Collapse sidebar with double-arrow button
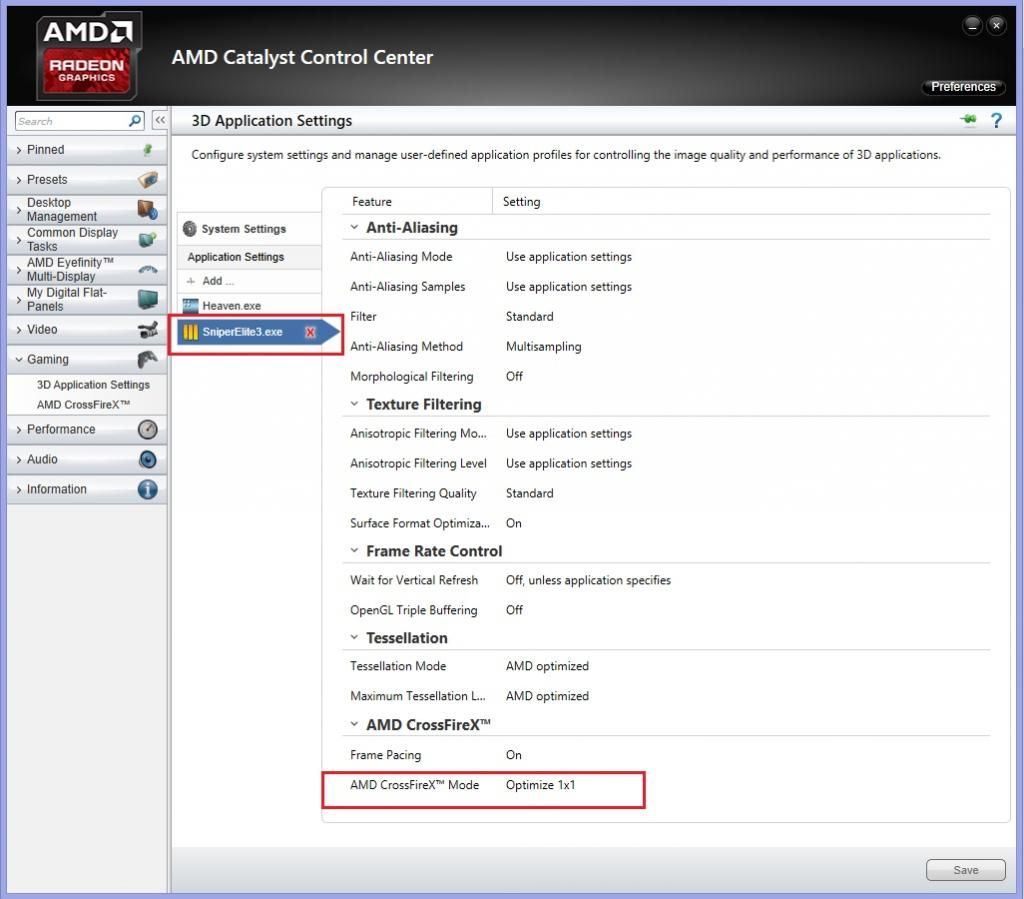 coord(159,120)
